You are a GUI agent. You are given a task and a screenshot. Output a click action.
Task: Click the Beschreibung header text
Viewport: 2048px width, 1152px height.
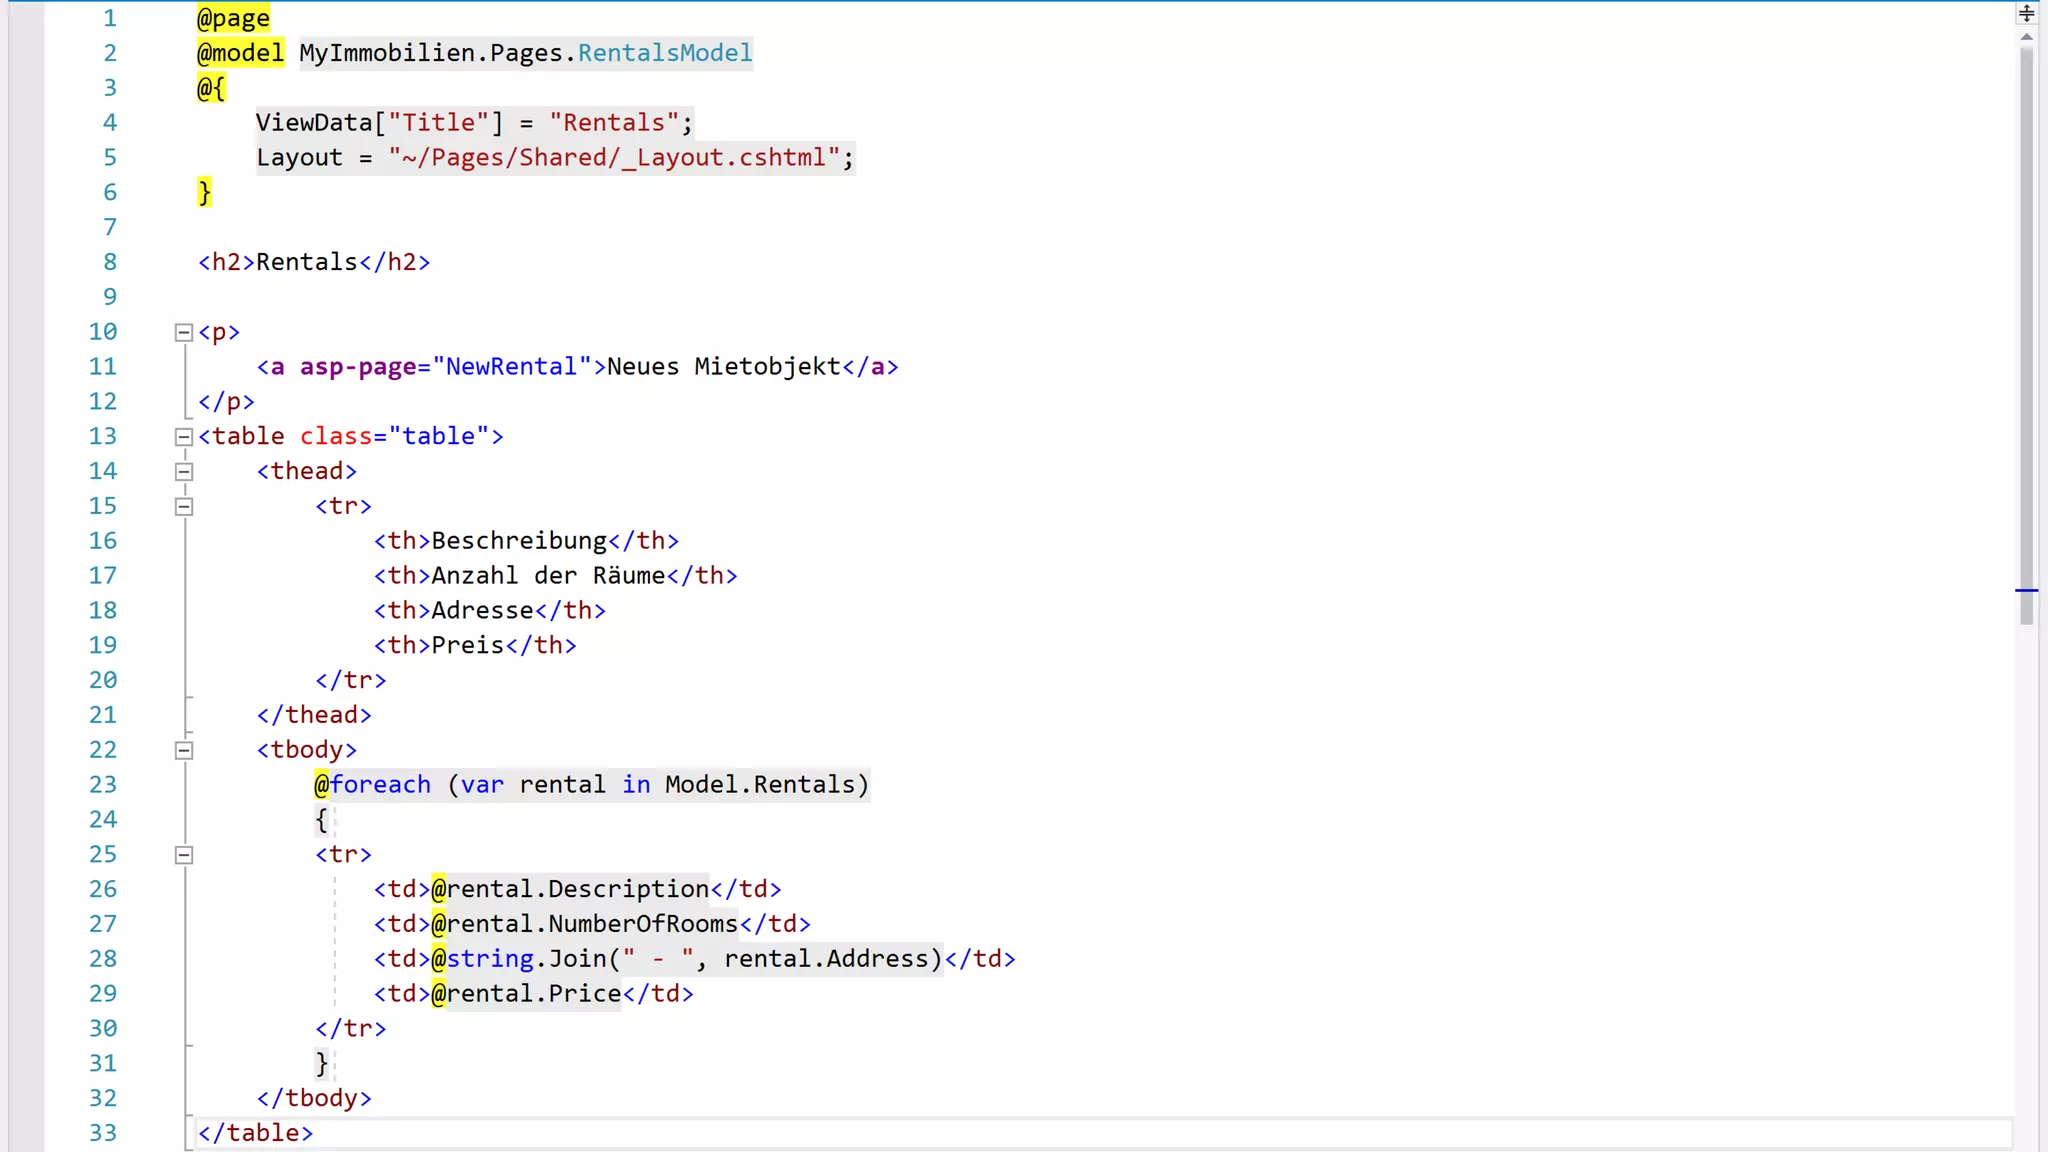click(519, 541)
